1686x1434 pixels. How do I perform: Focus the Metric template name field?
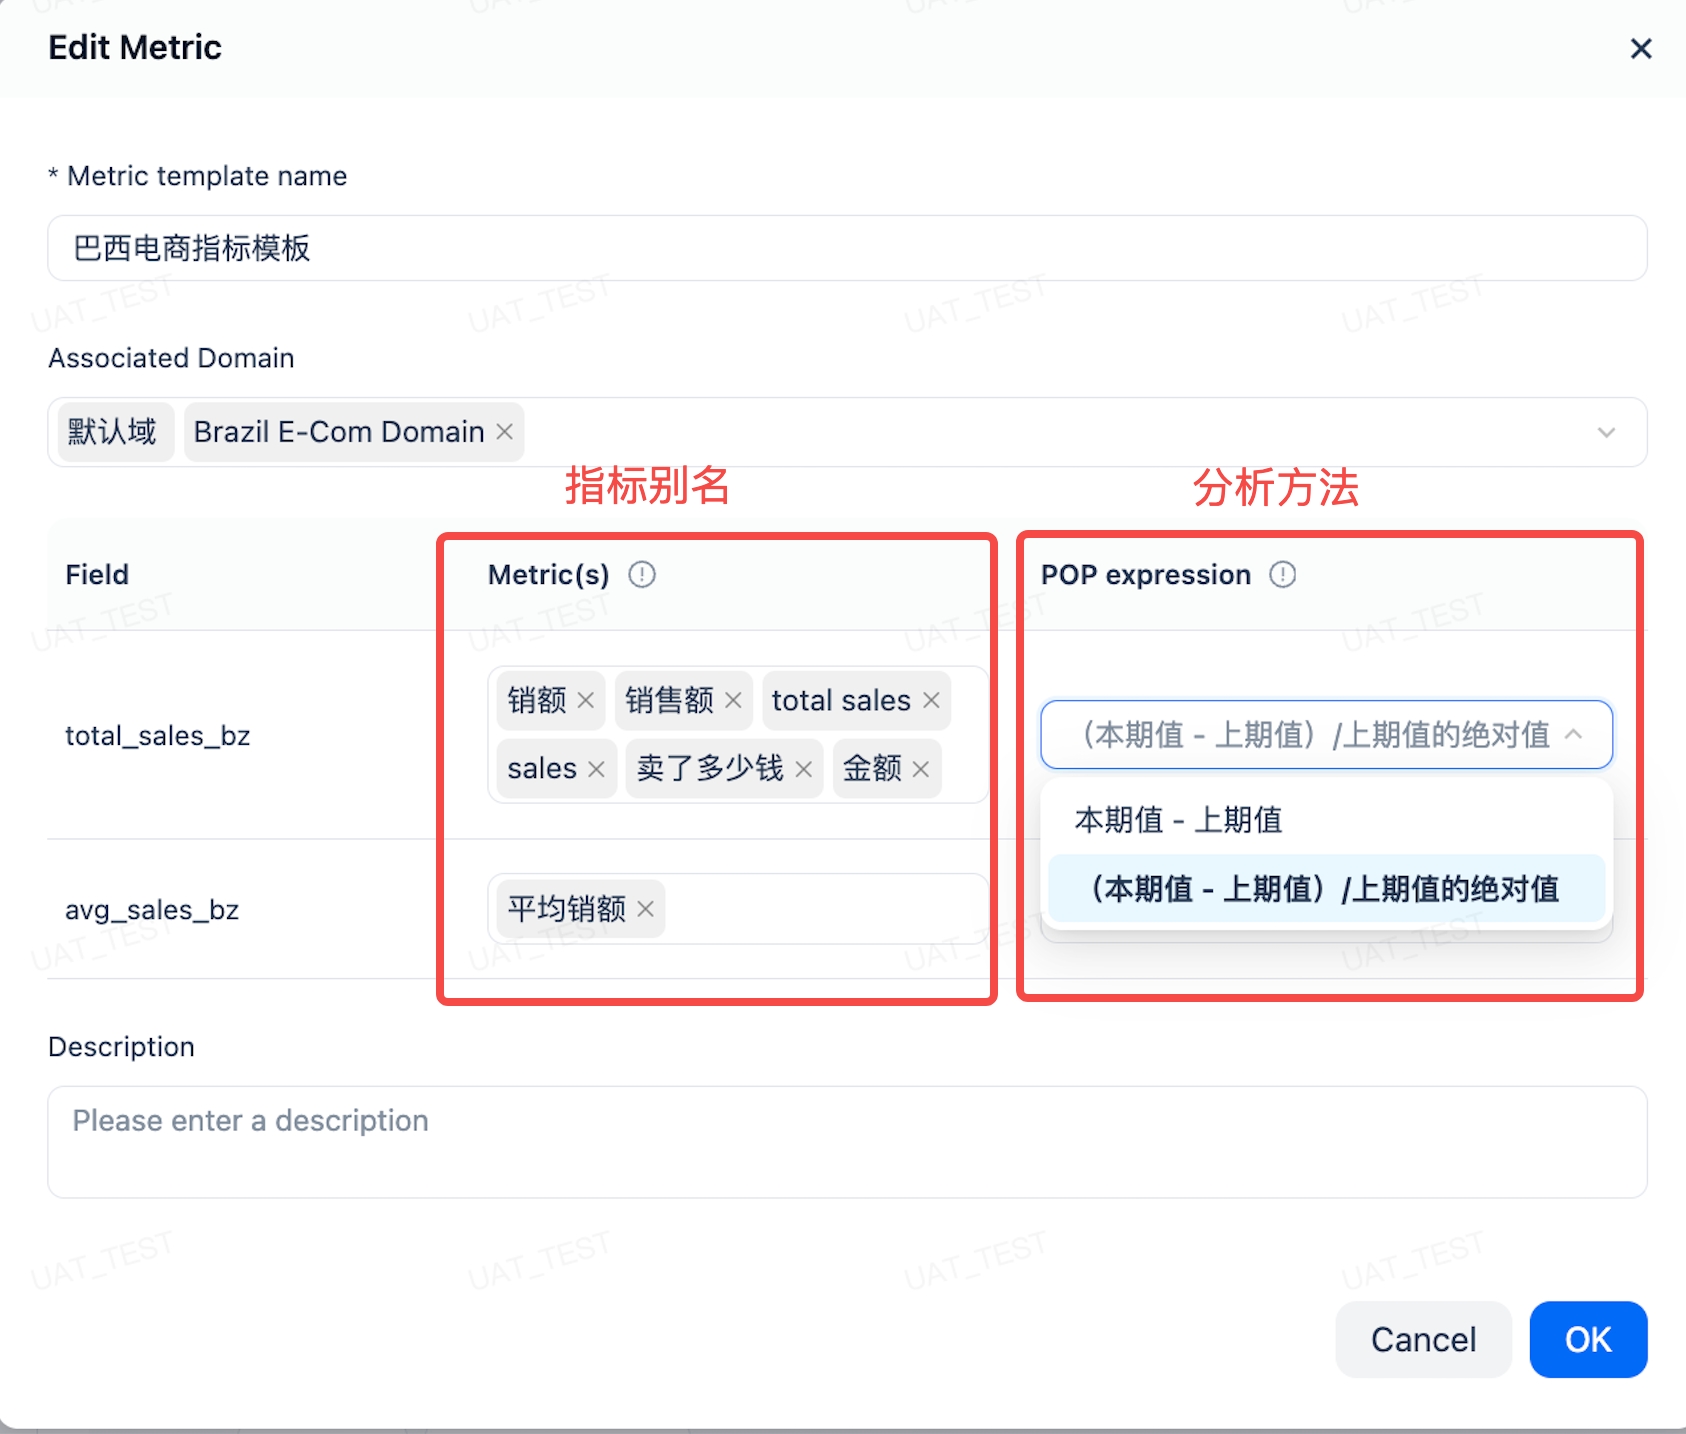846,248
